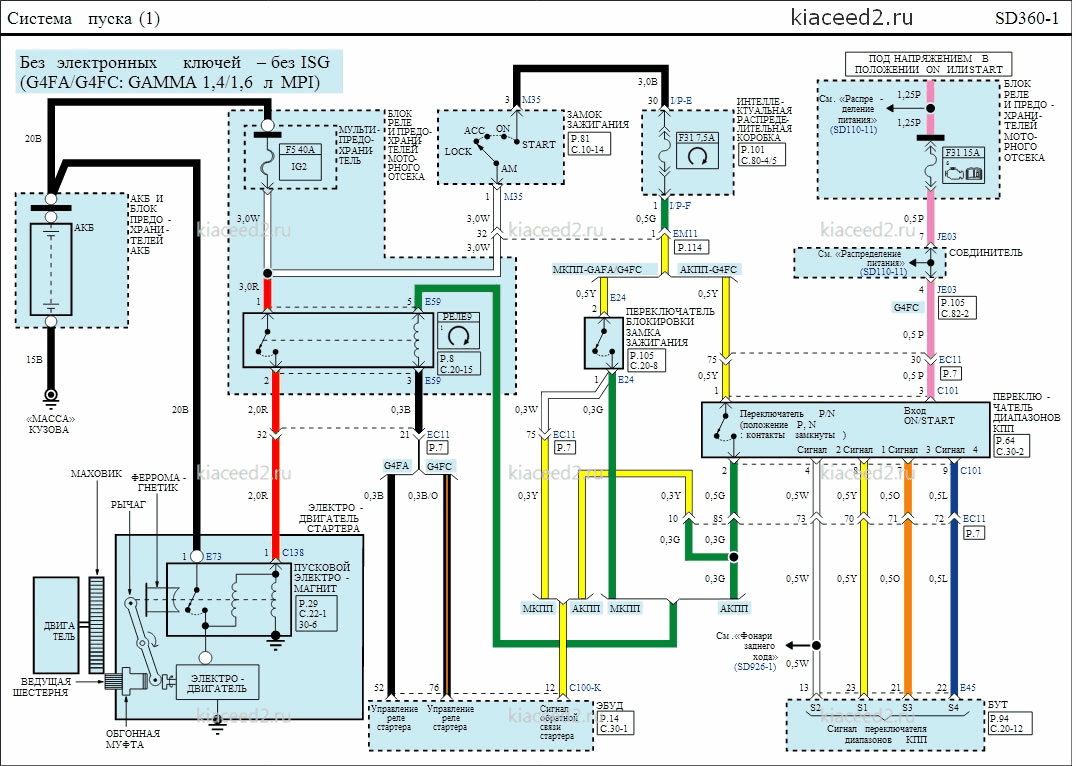
Task: Click the S4 terminal in БУТ
Action: tap(953, 707)
